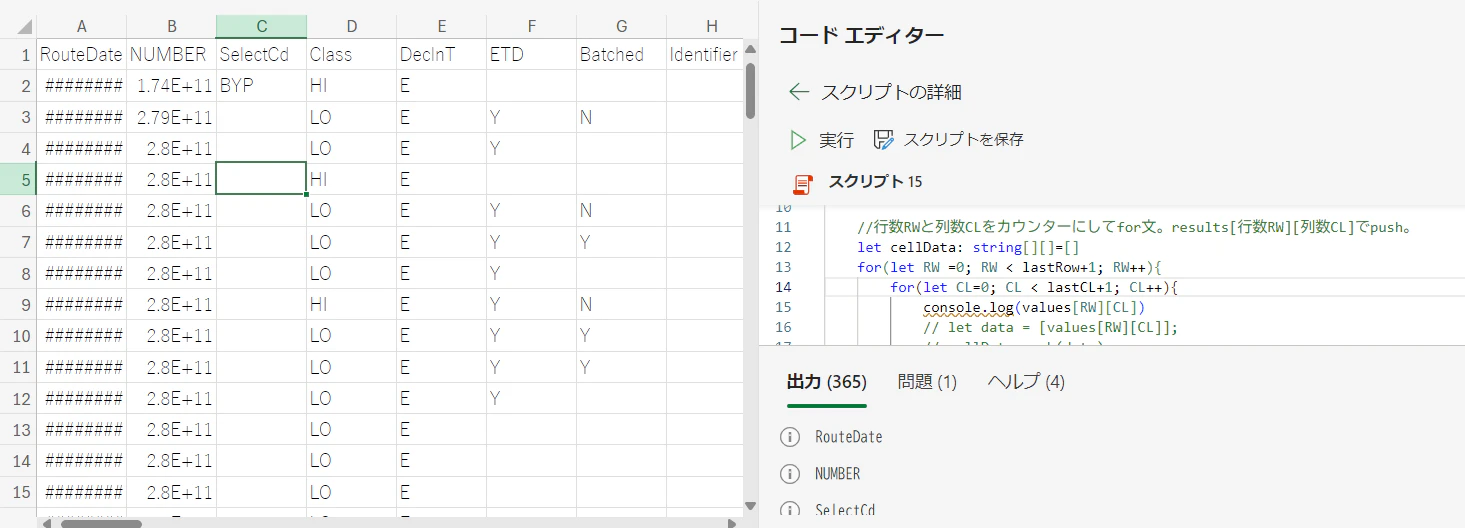Viewport: 1465px width, 528px height.
Task: Click the 1.74E+11 cell
Action: (171, 86)
